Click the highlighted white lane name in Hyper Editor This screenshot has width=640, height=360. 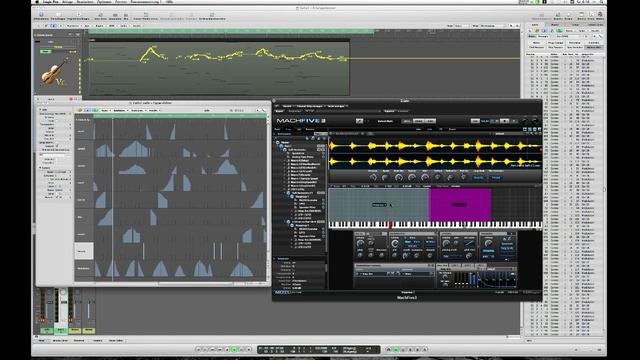[84, 251]
